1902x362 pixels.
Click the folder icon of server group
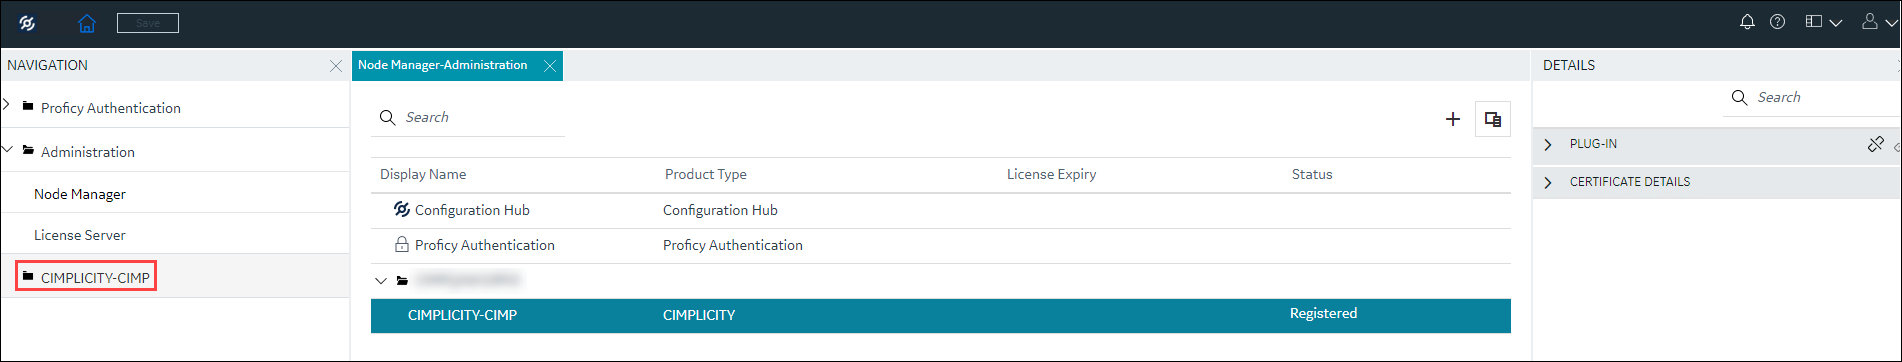click(x=402, y=281)
